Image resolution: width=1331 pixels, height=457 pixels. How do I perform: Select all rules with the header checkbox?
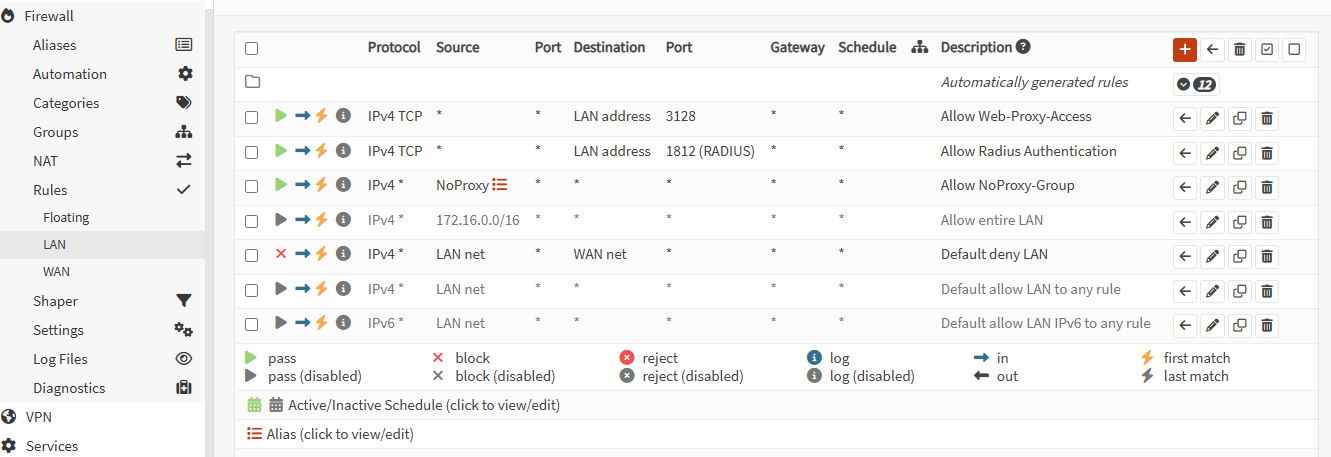click(252, 48)
